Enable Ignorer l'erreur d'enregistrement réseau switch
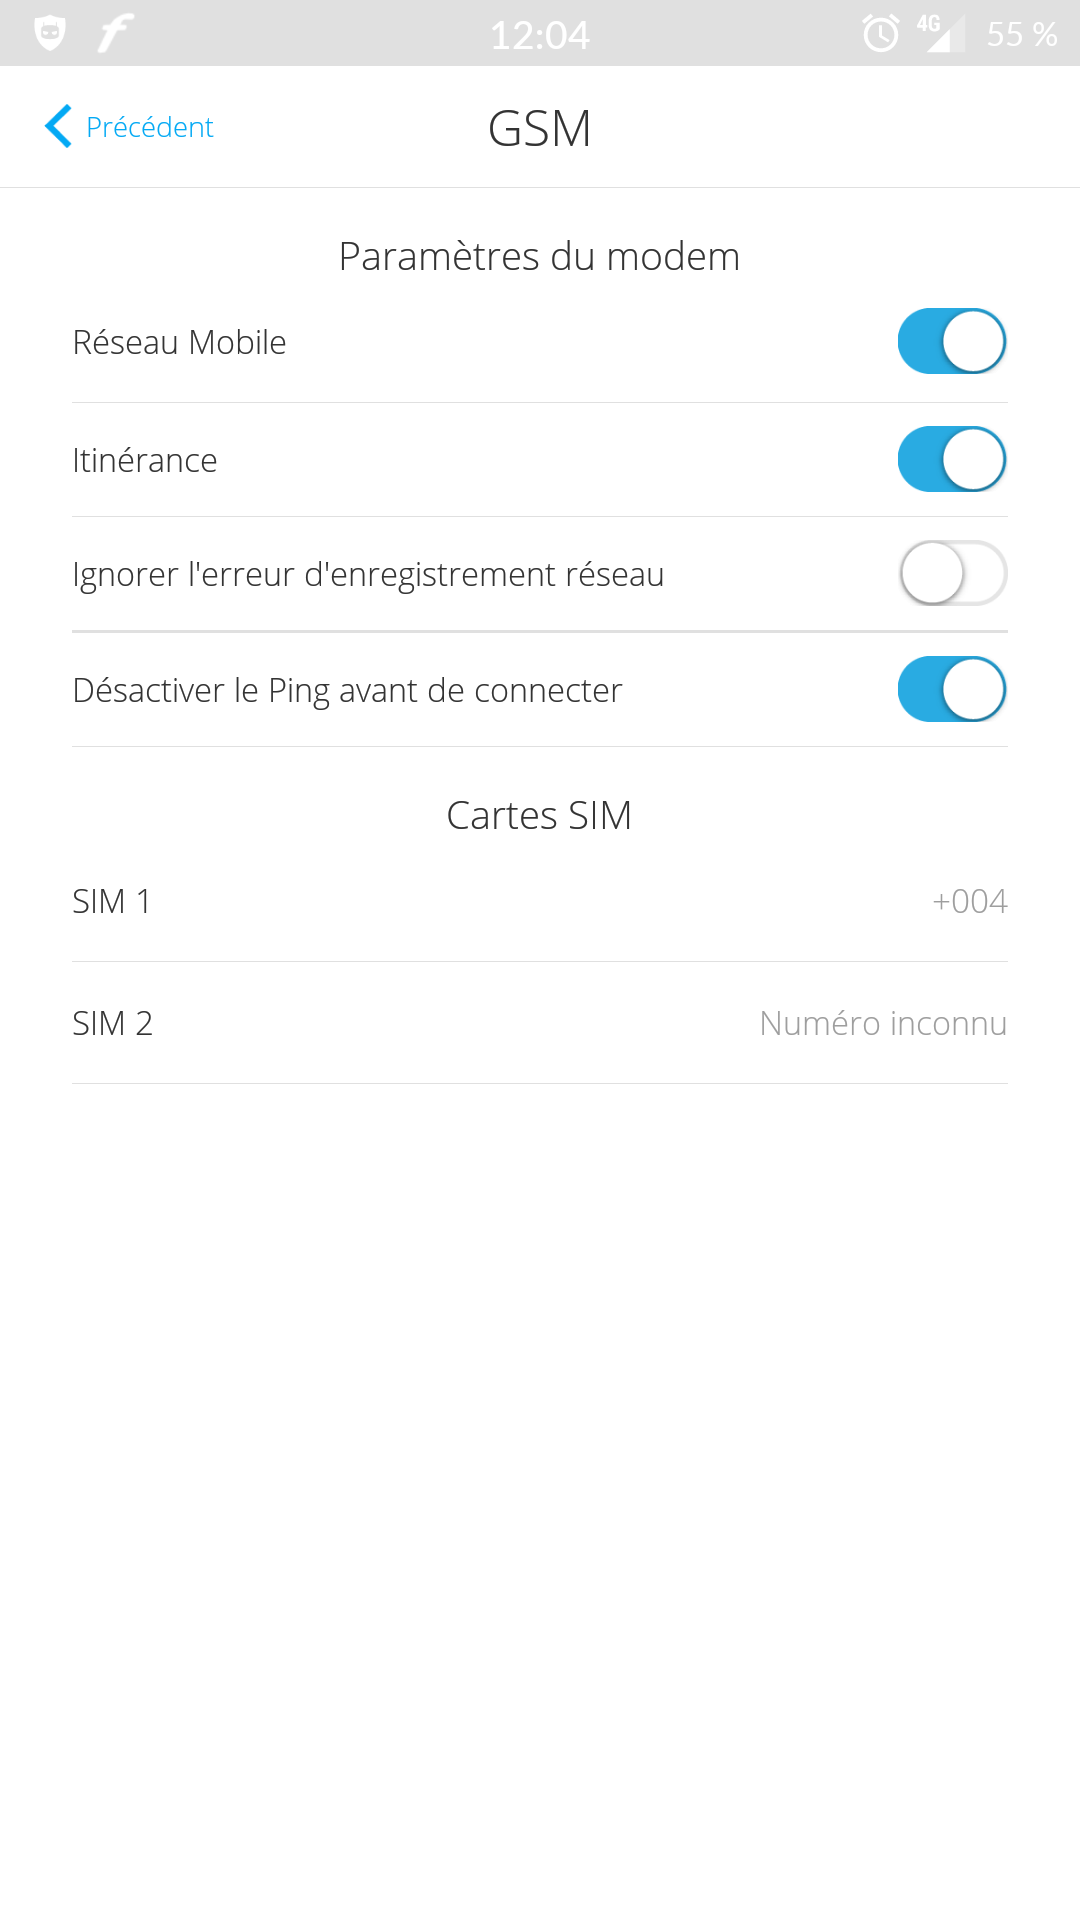Screen dimensions: 1080x1920 pyautogui.click(x=951, y=573)
